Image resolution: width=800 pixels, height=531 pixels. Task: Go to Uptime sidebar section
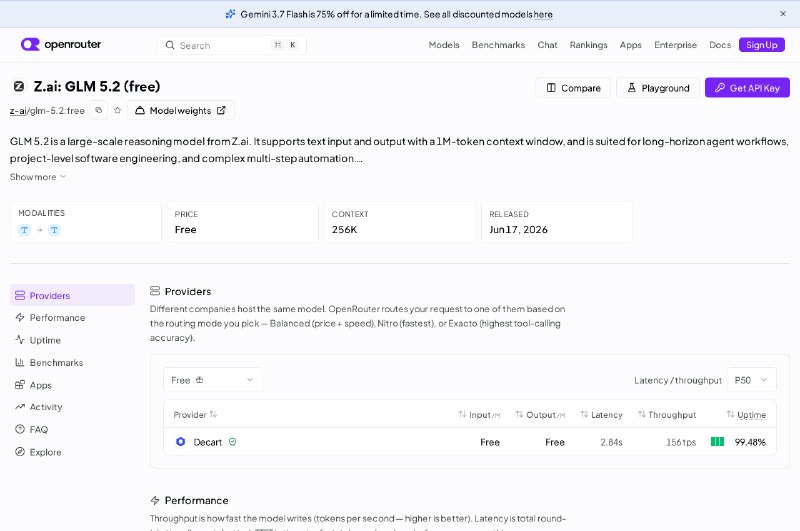(72, 340)
